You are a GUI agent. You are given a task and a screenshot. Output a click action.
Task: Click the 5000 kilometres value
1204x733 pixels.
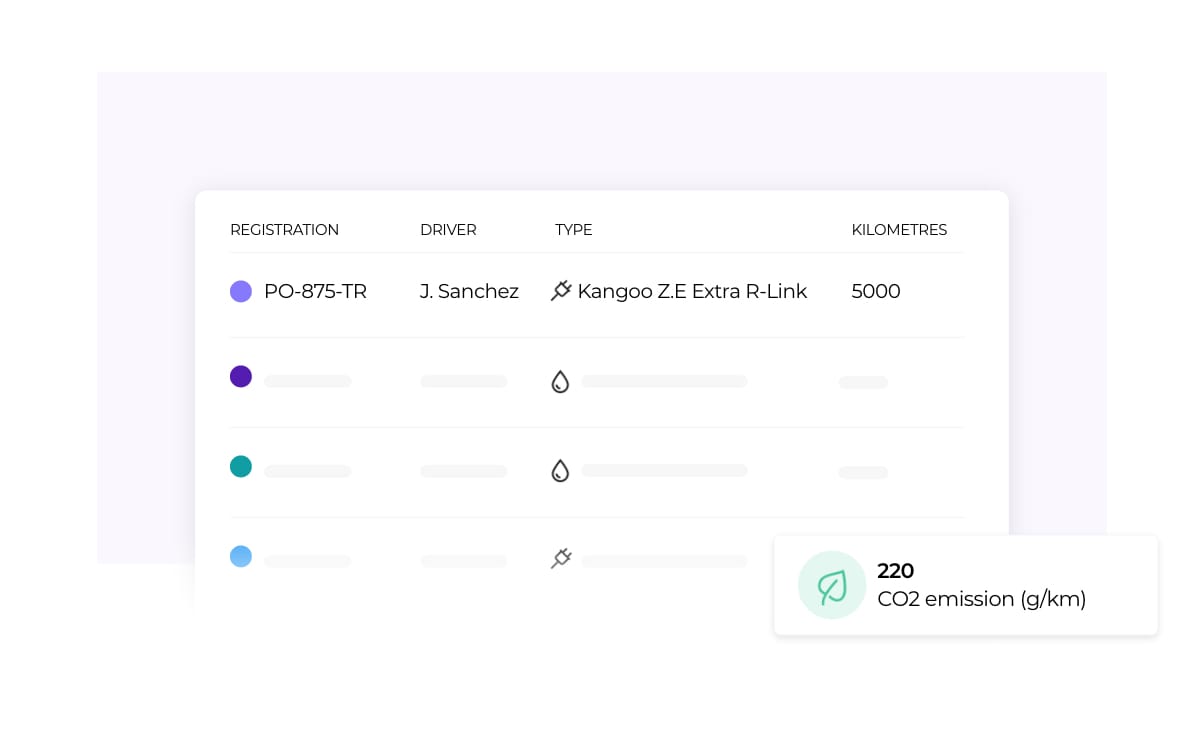tap(876, 292)
